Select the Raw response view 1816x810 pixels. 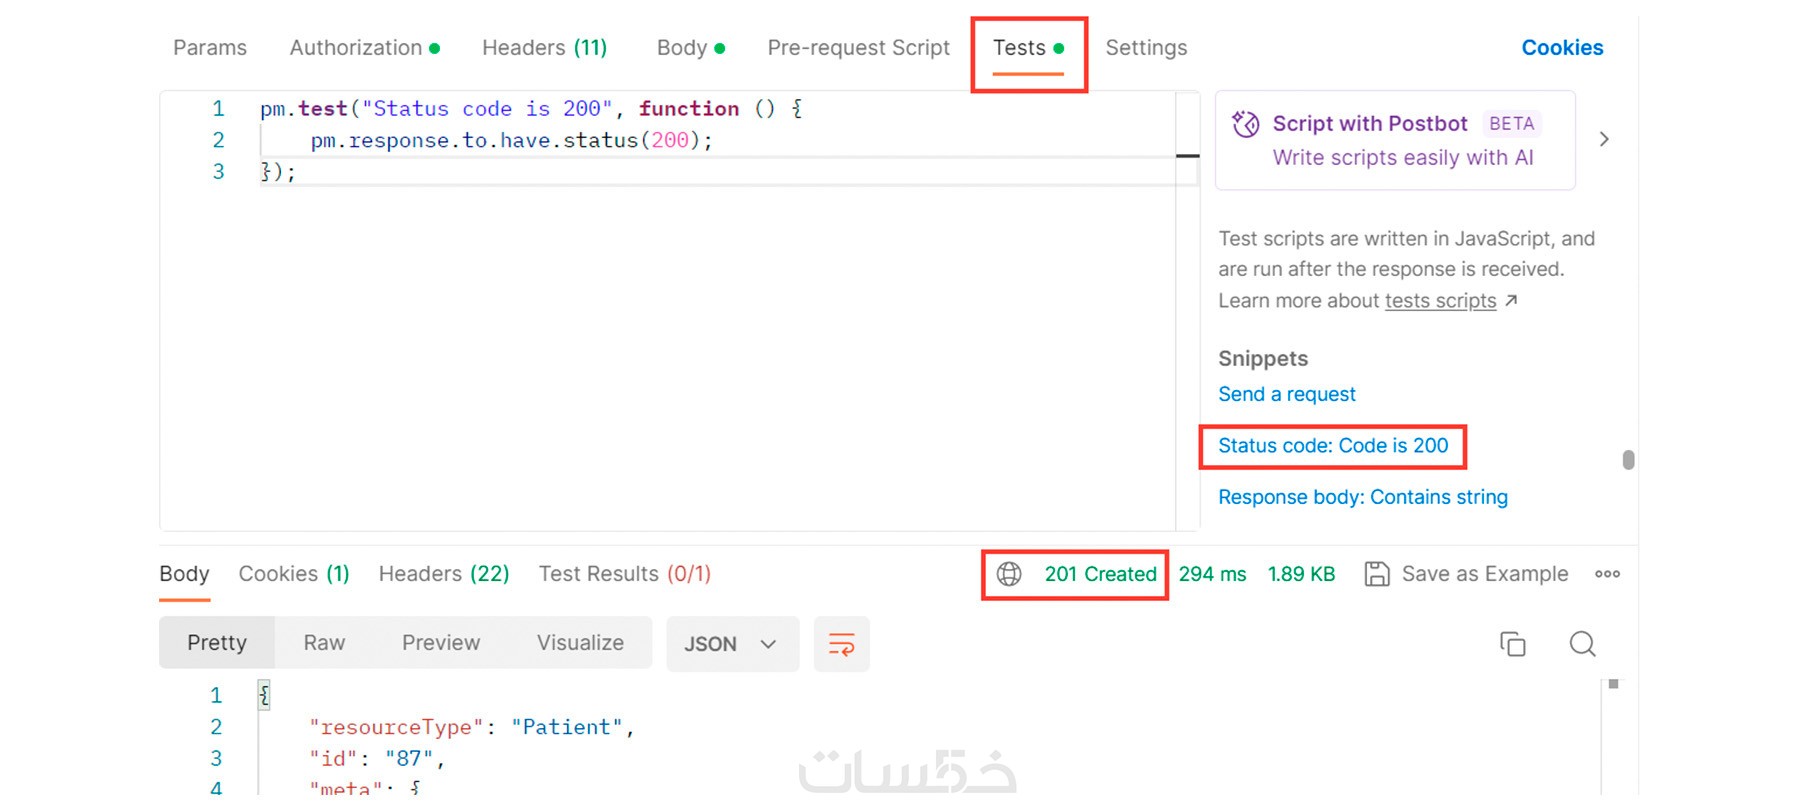(324, 643)
